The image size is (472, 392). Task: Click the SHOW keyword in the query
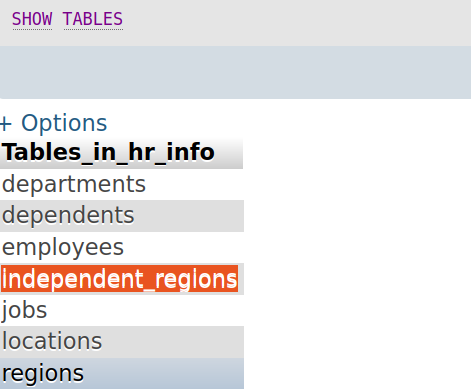click(32, 19)
